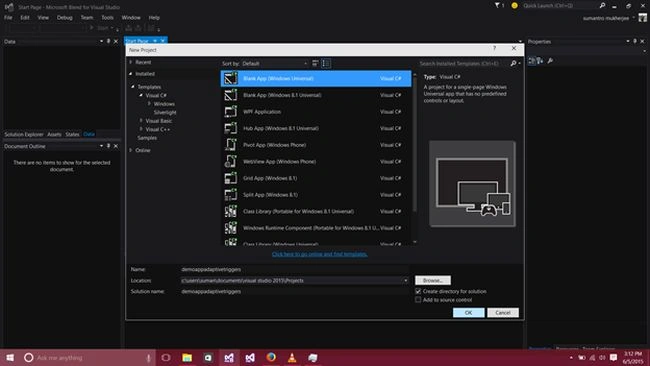Click the Search Installed Templates field
The height and width of the screenshot is (366, 650).
pos(463,63)
